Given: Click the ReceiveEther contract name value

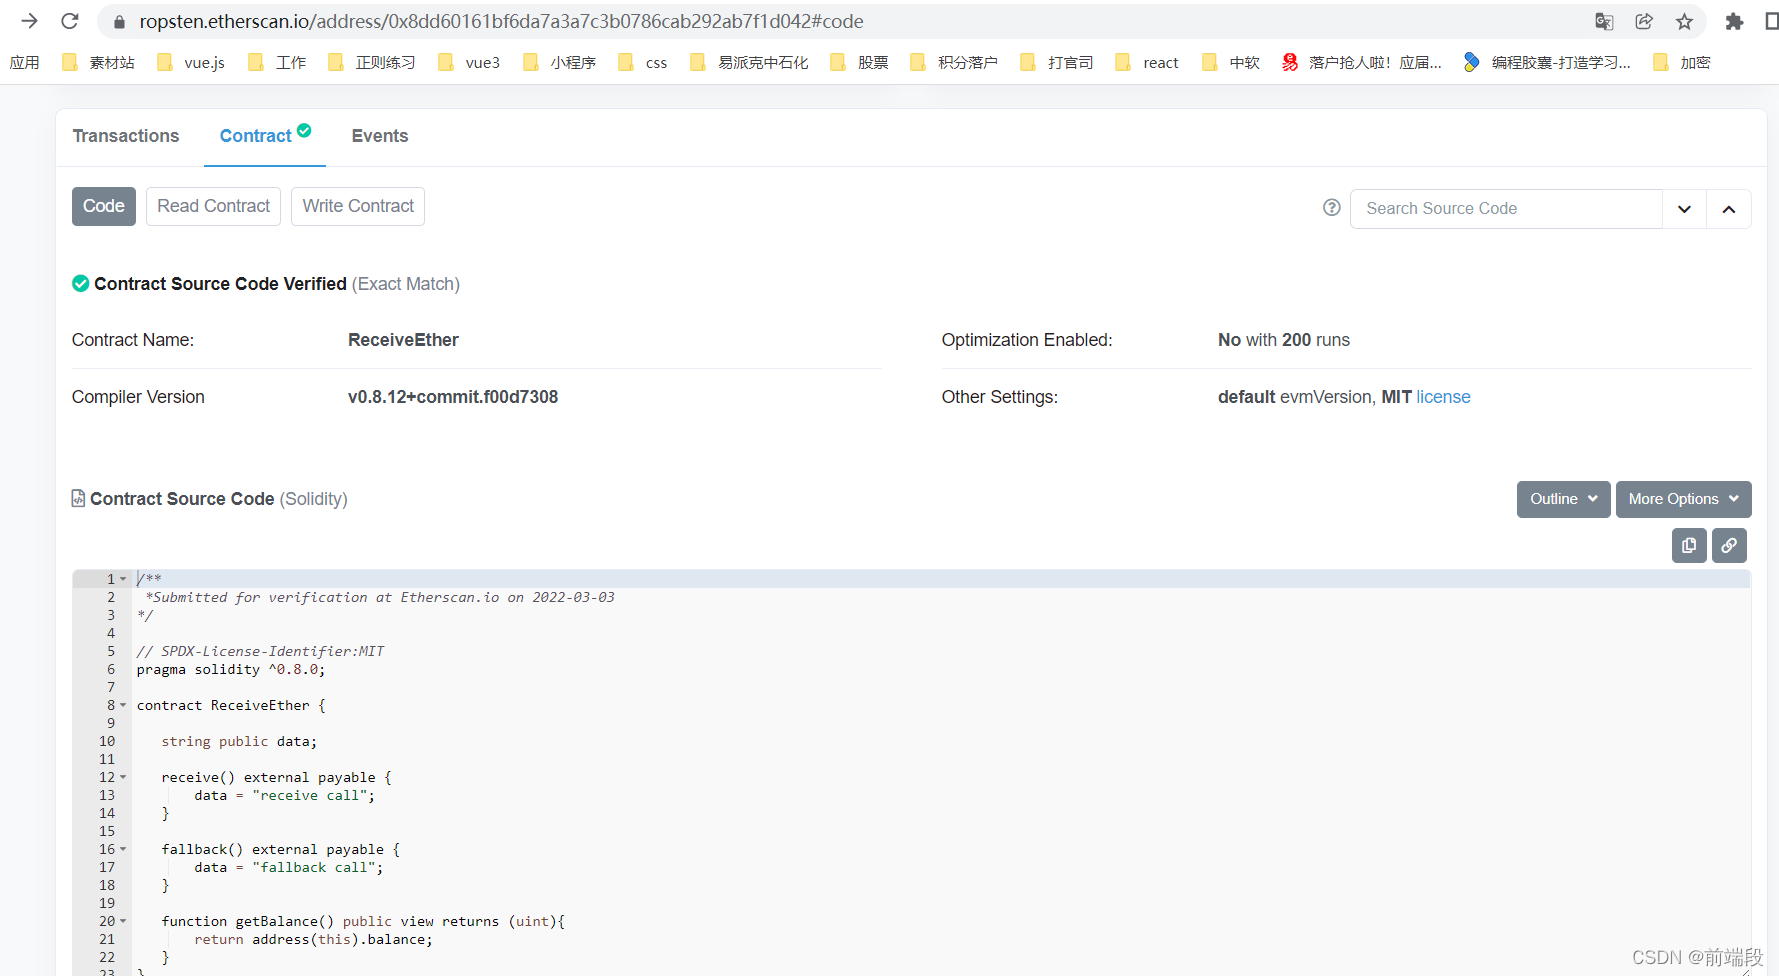Looking at the screenshot, I should [403, 340].
